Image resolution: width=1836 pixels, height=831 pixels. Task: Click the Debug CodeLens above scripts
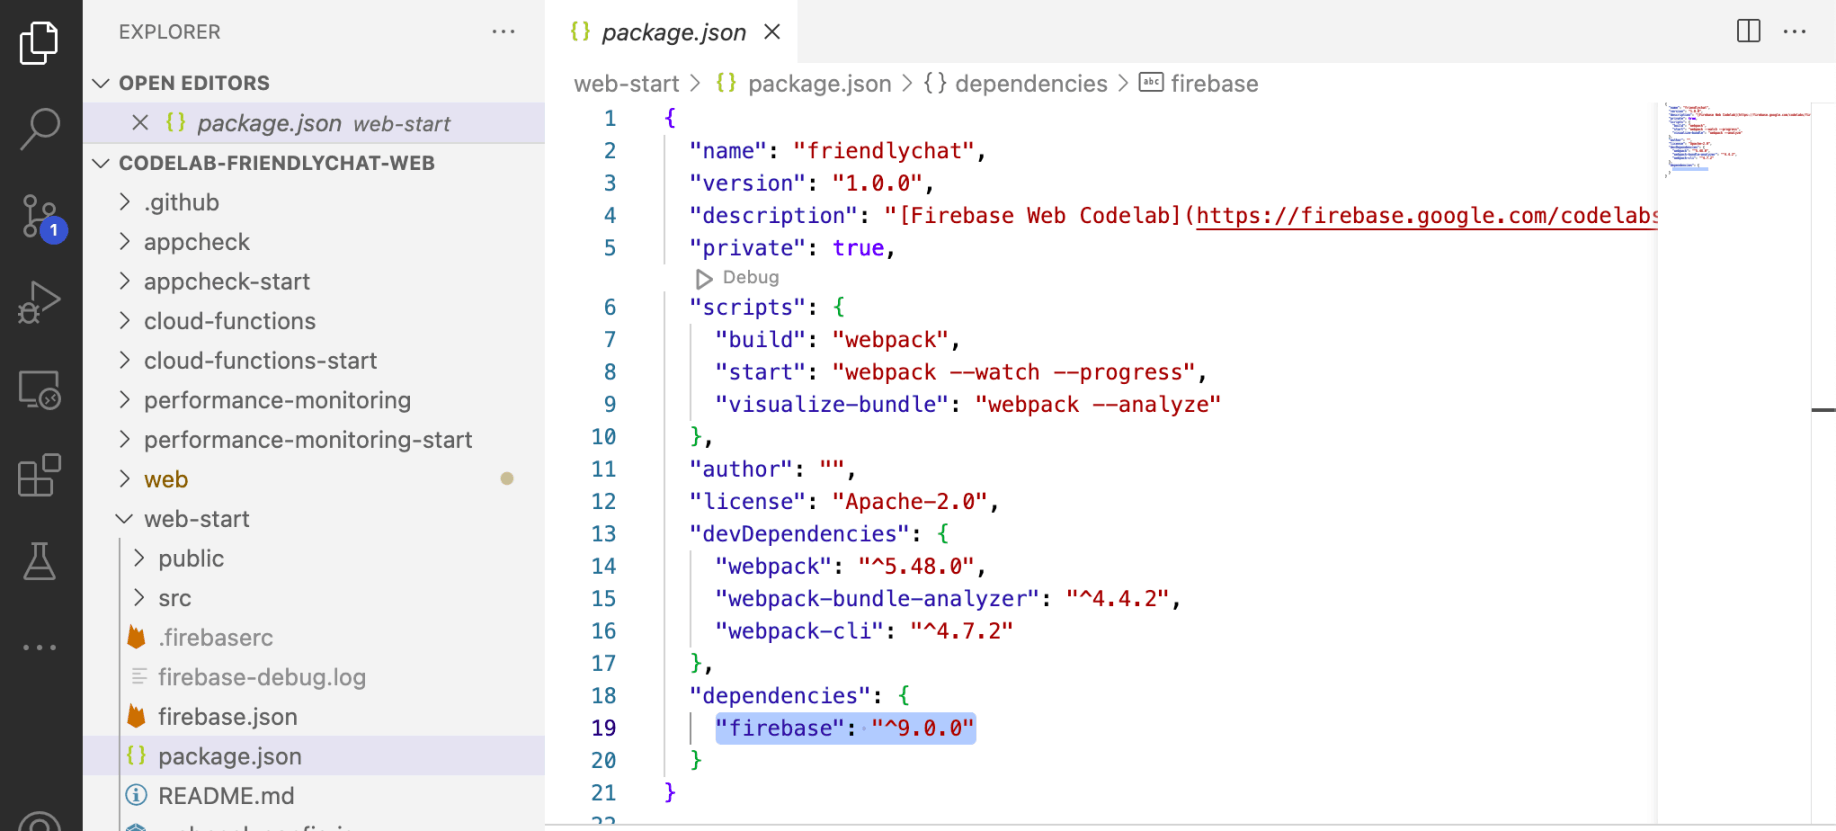pyautogui.click(x=750, y=277)
